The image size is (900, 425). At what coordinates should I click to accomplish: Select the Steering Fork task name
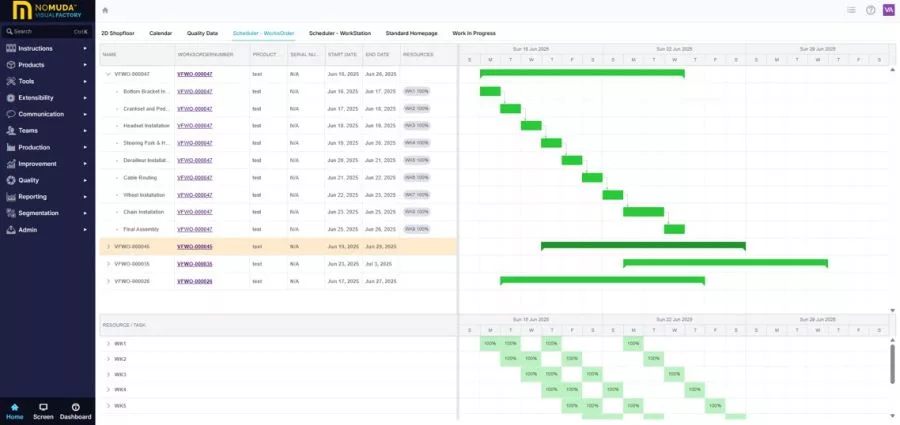147,143
